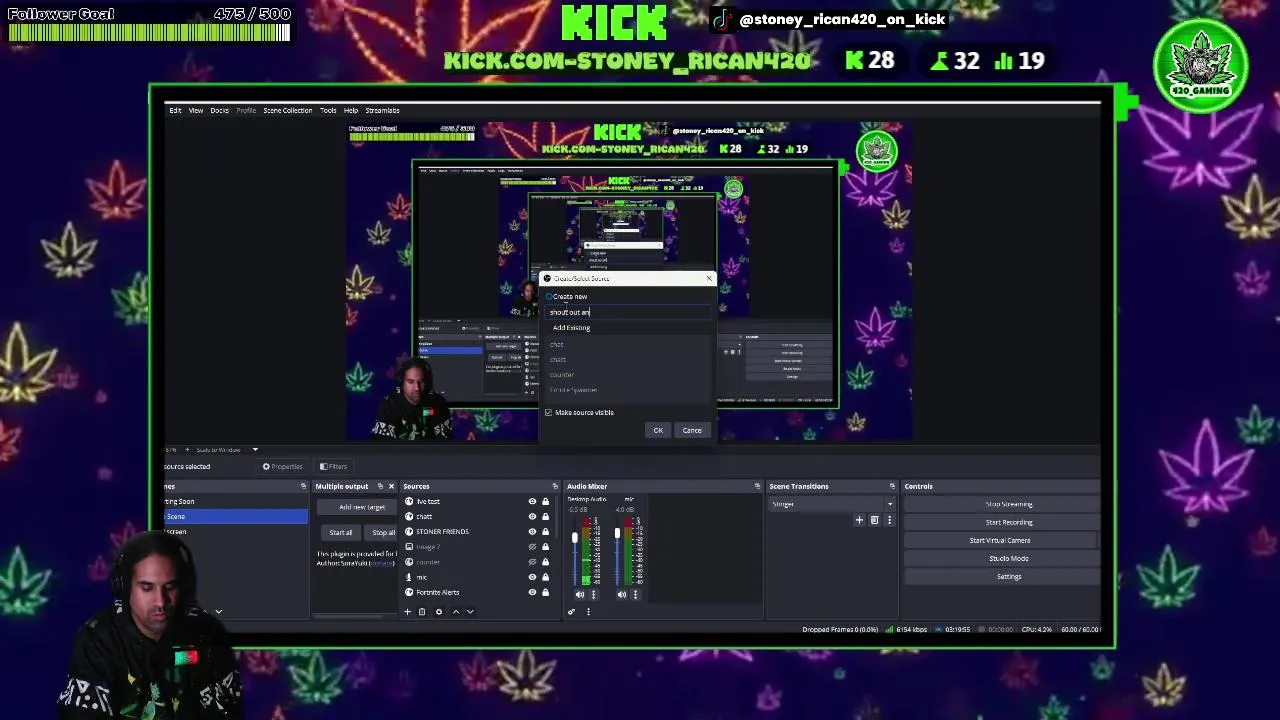Viewport: 1280px width, 720px height.
Task: Open the Edit menu
Action: click(175, 110)
